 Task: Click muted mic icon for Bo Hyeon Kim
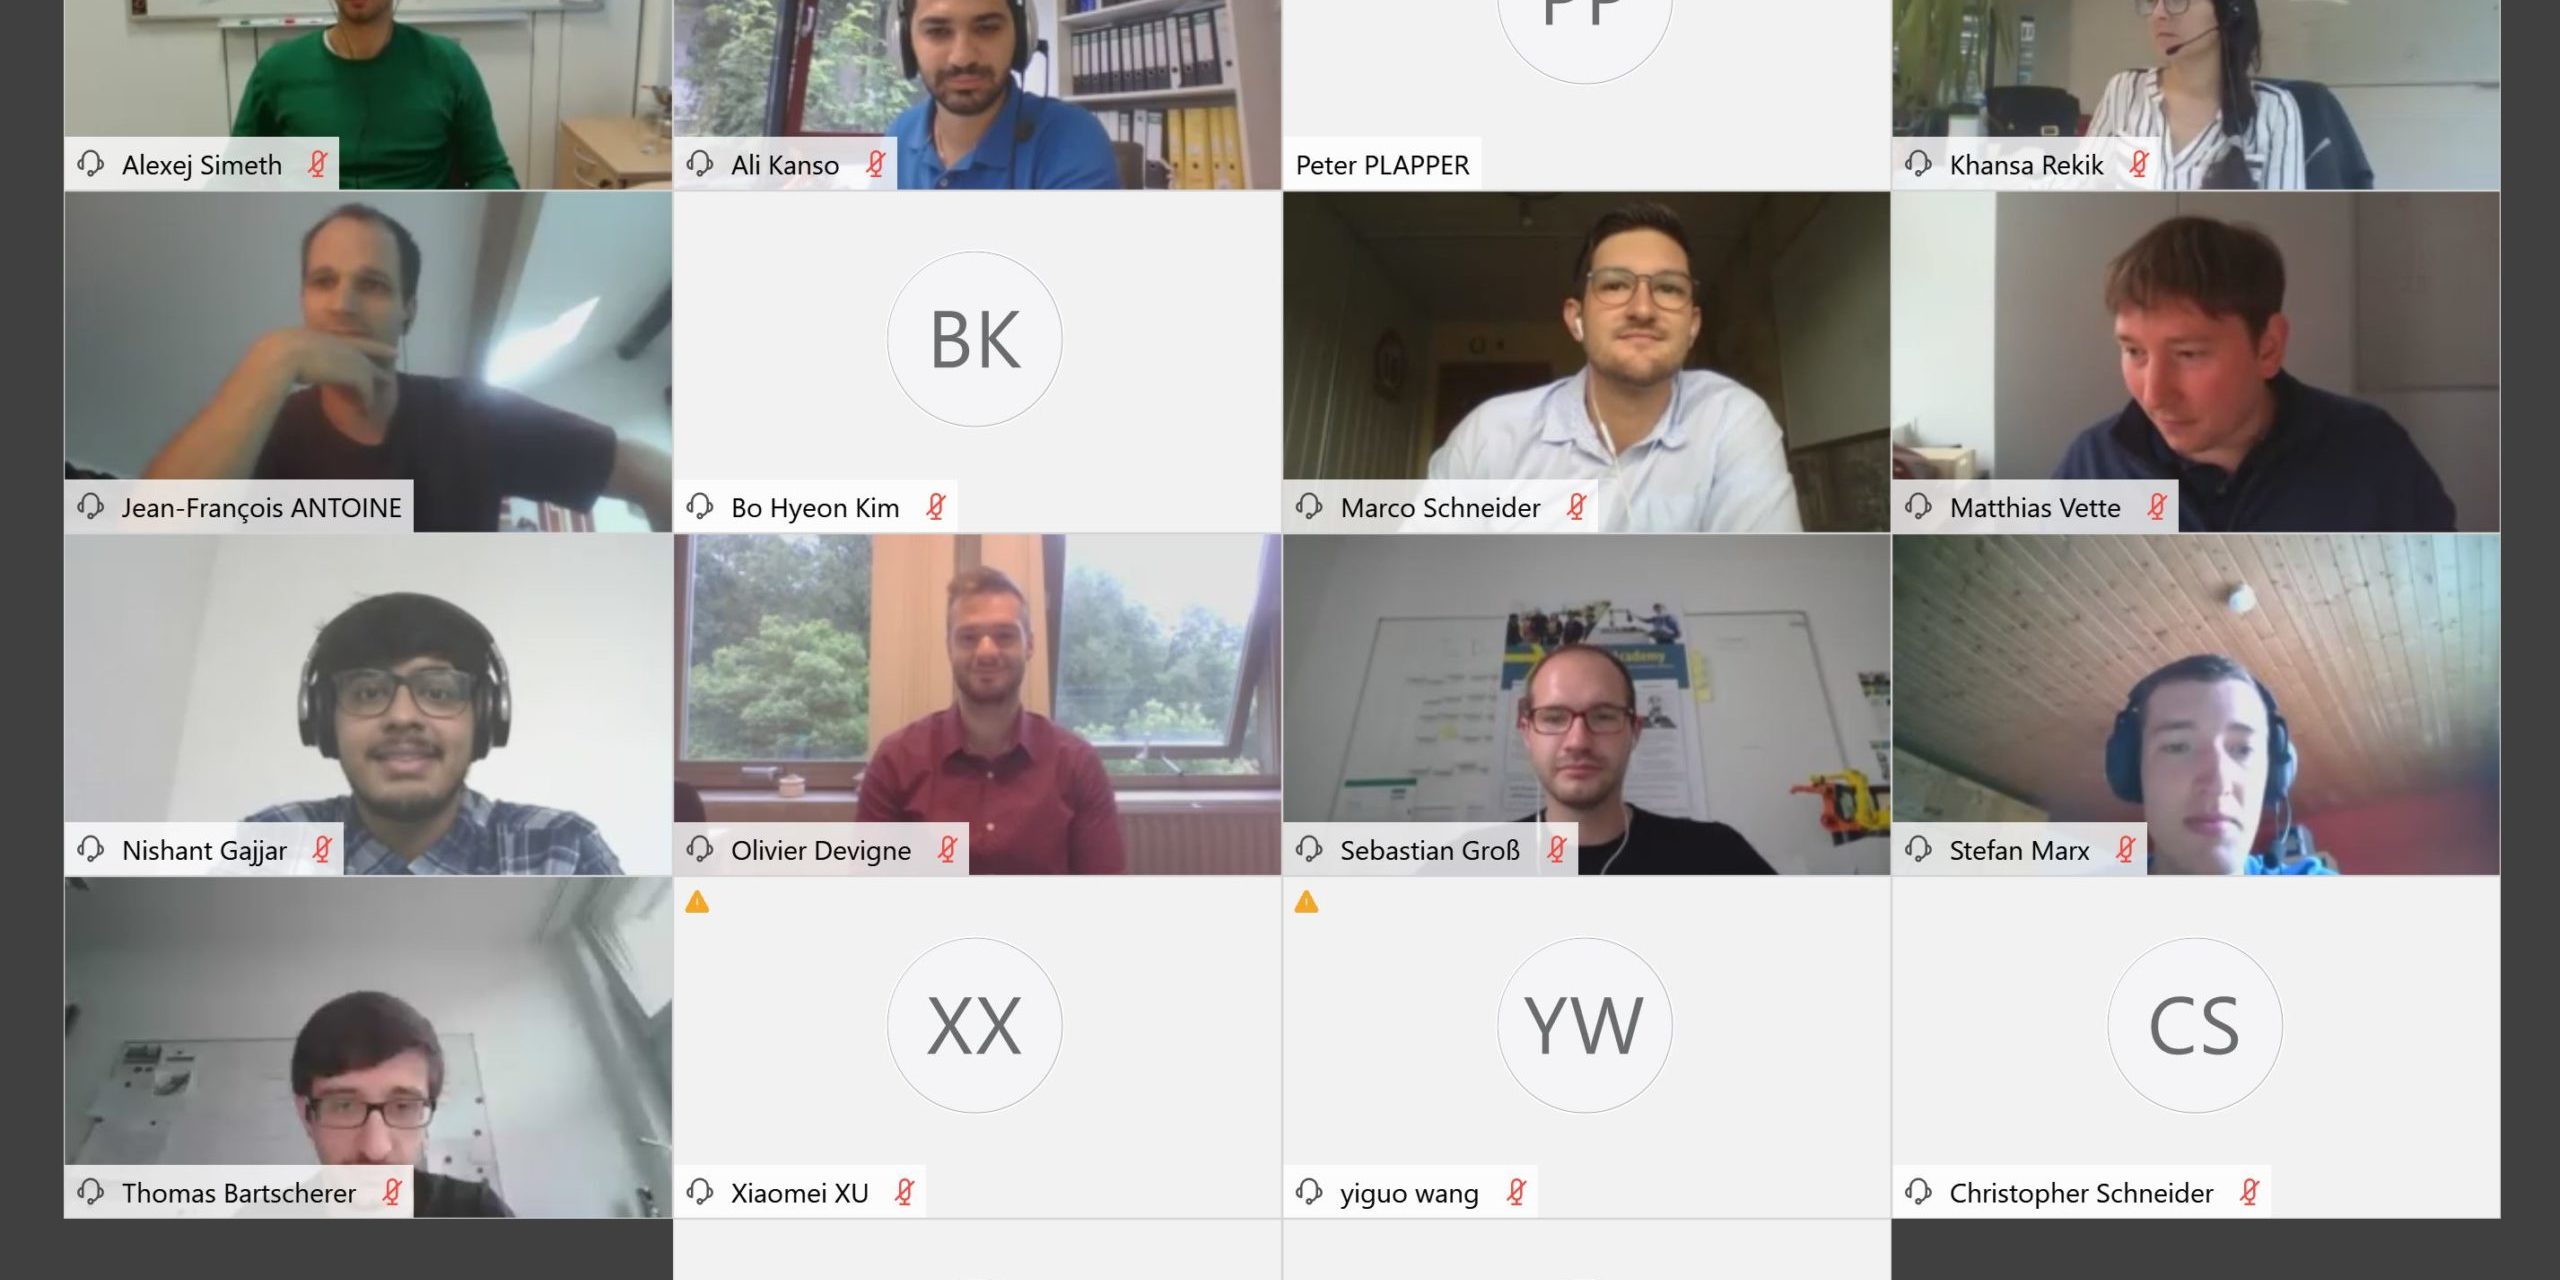(x=936, y=507)
